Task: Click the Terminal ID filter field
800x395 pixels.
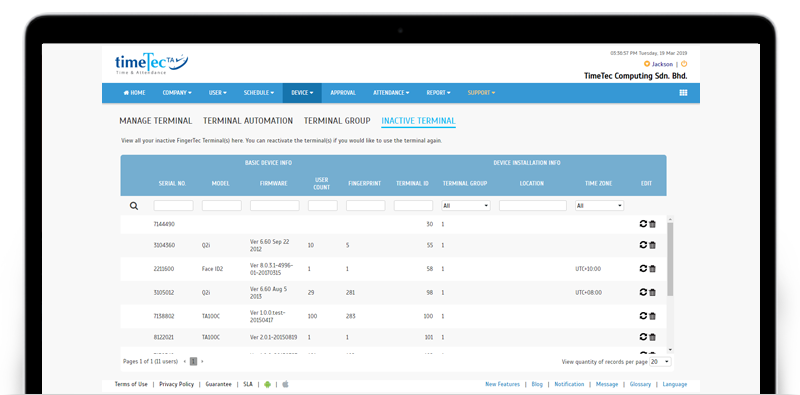Action: pyautogui.click(x=413, y=206)
